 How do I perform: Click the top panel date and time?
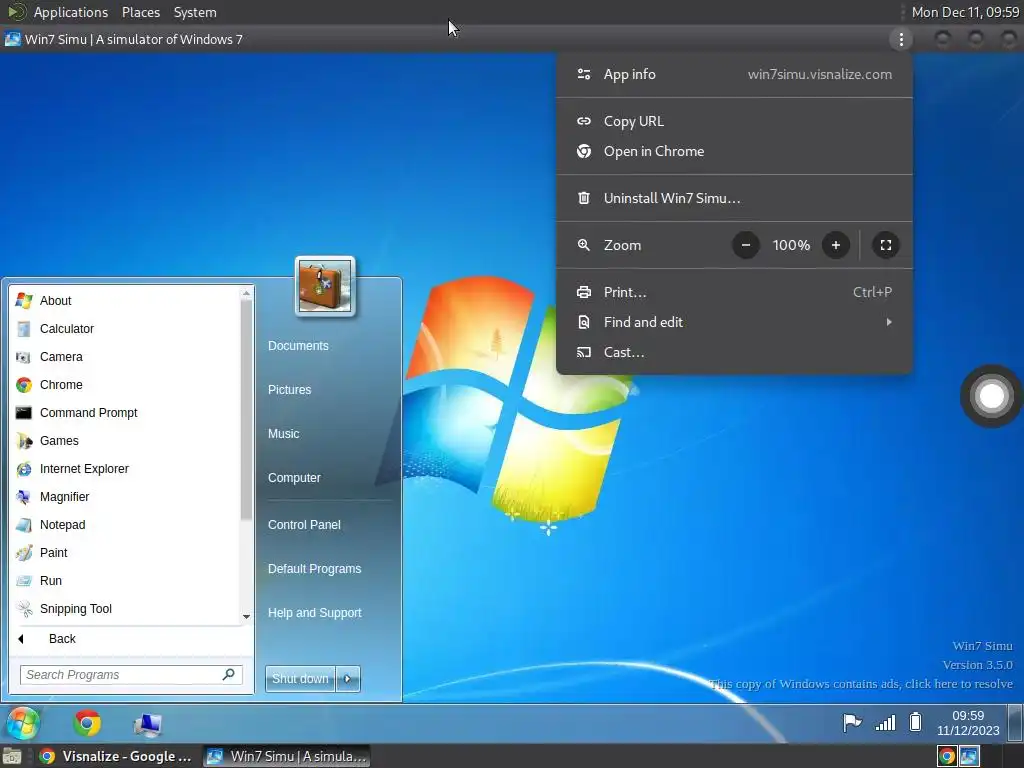(x=965, y=12)
